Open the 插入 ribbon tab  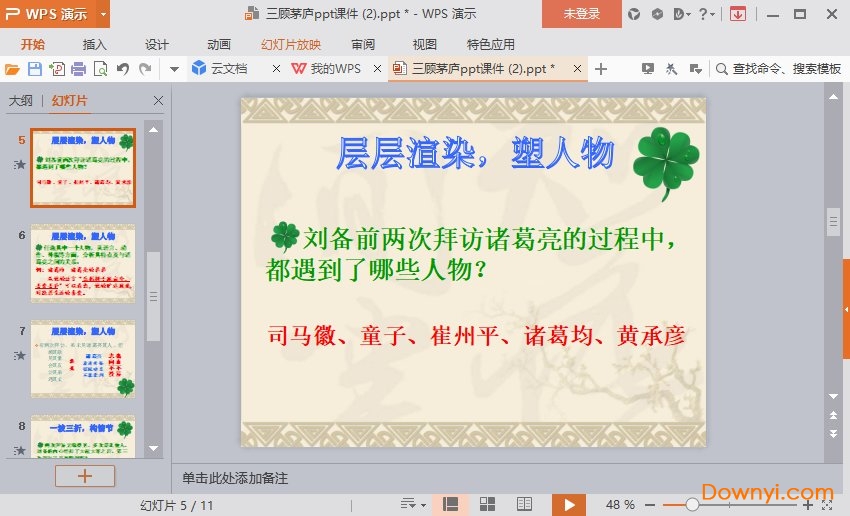click(94, 44)
